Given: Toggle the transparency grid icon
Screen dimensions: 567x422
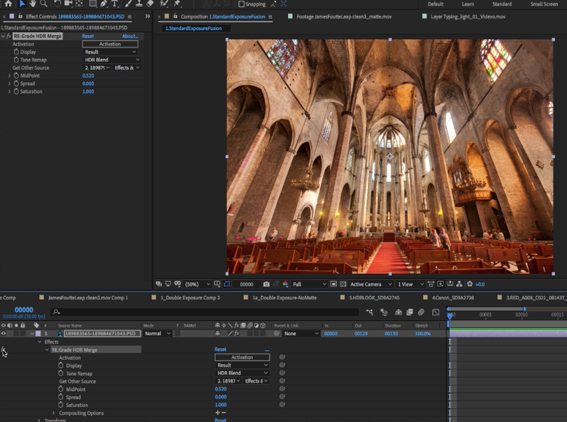Looking at the screenshot, I should pos(343,284).
